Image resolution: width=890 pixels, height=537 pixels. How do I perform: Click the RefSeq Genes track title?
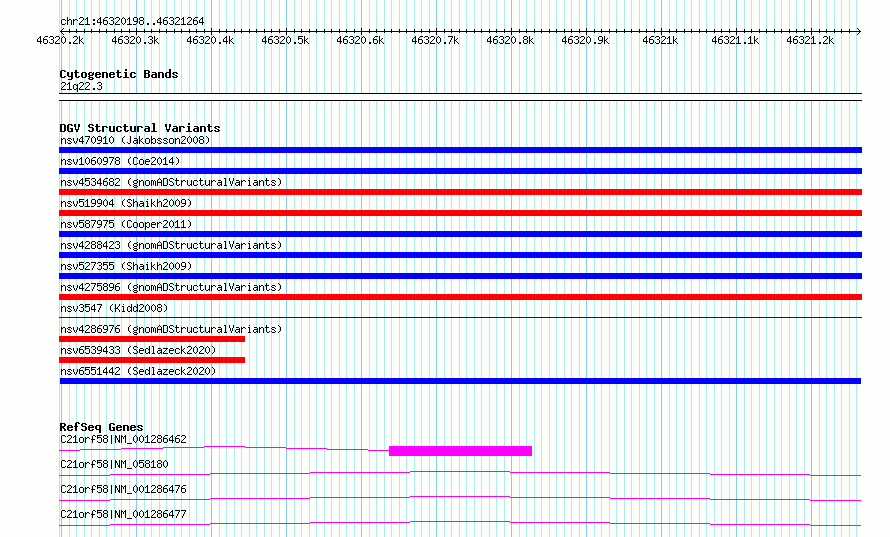[x=101, y=427]
